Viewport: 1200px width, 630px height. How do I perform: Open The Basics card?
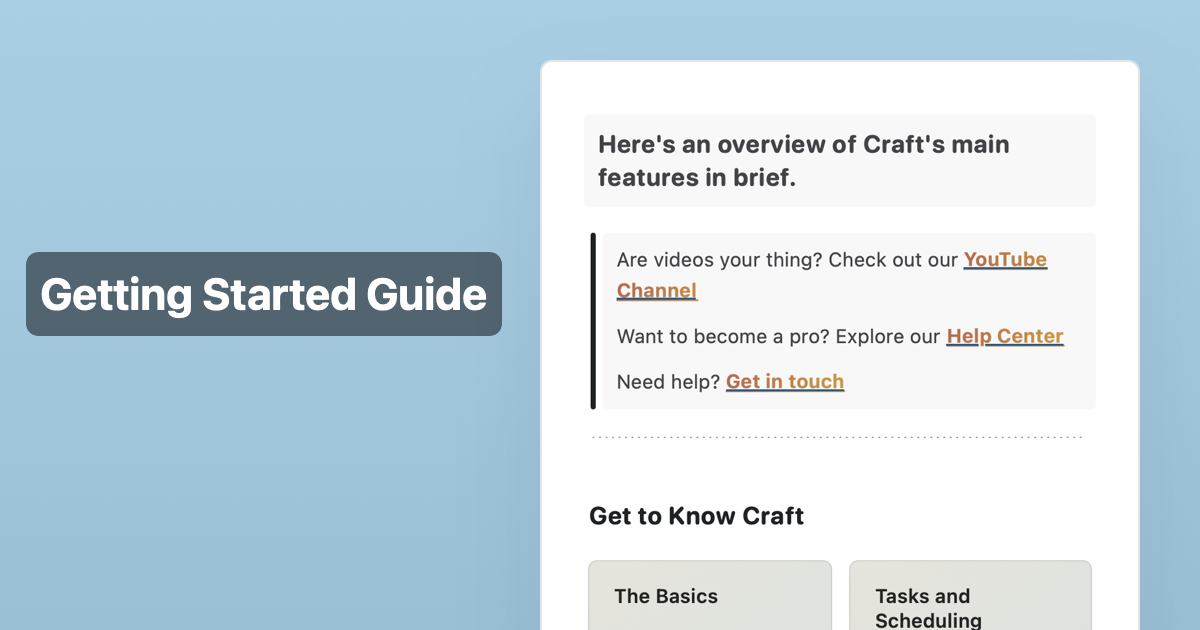pyautogui.click(x=710, y=595)
